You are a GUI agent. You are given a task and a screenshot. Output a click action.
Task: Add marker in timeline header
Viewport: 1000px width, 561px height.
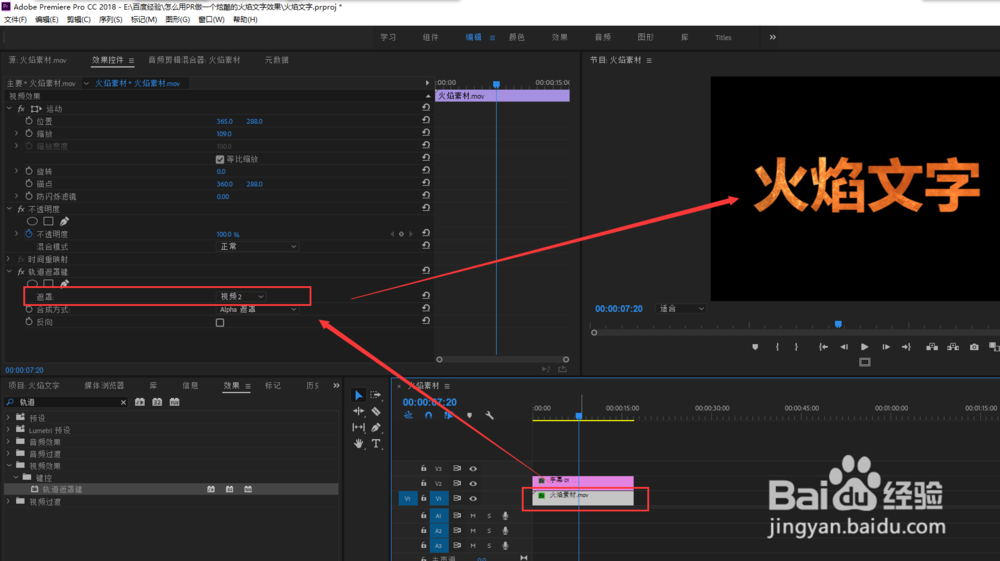[x=469, y=416]
